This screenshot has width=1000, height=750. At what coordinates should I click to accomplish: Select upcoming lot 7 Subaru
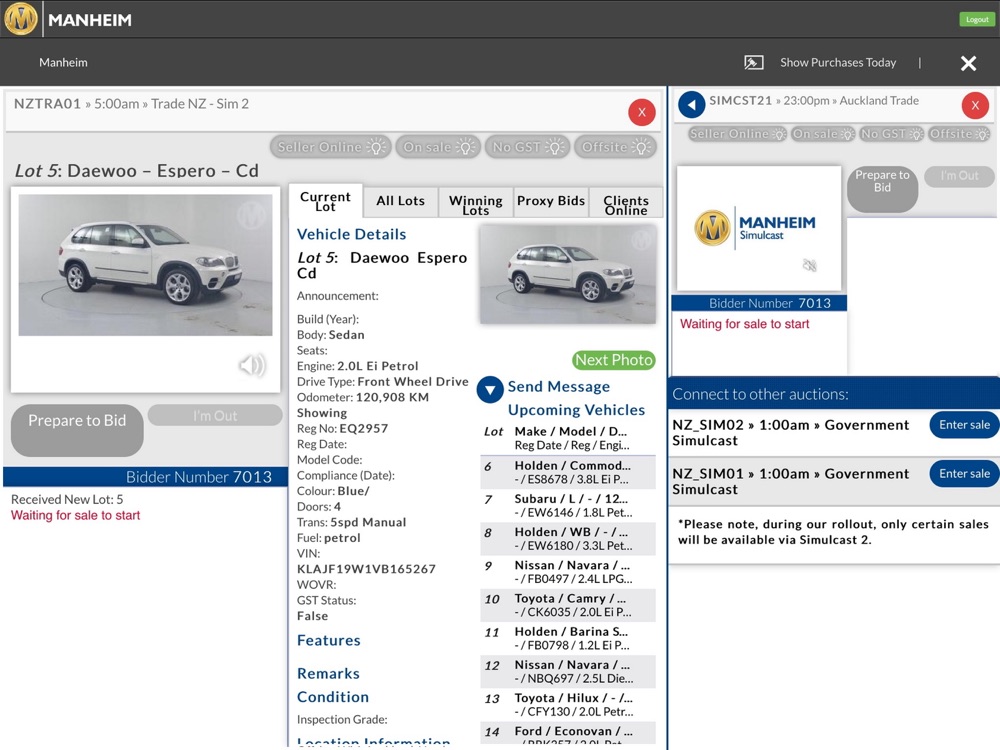tap(568, 506)
